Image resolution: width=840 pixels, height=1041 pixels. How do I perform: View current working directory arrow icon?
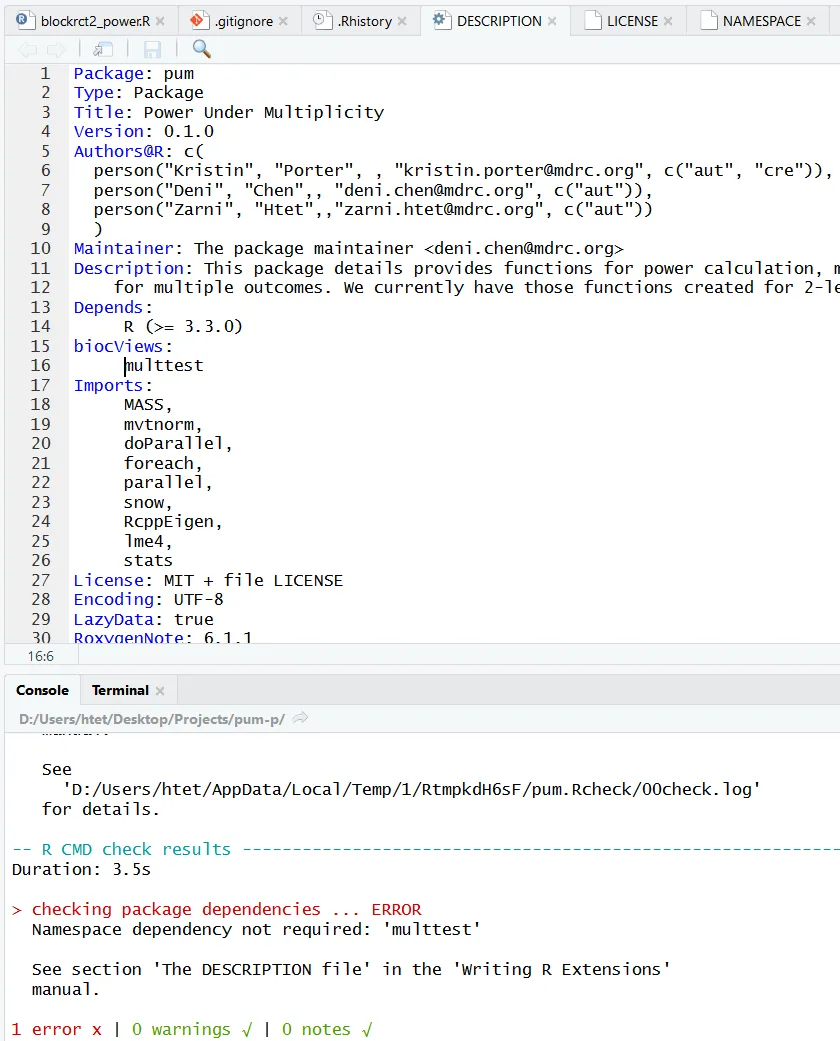(300, 718)
